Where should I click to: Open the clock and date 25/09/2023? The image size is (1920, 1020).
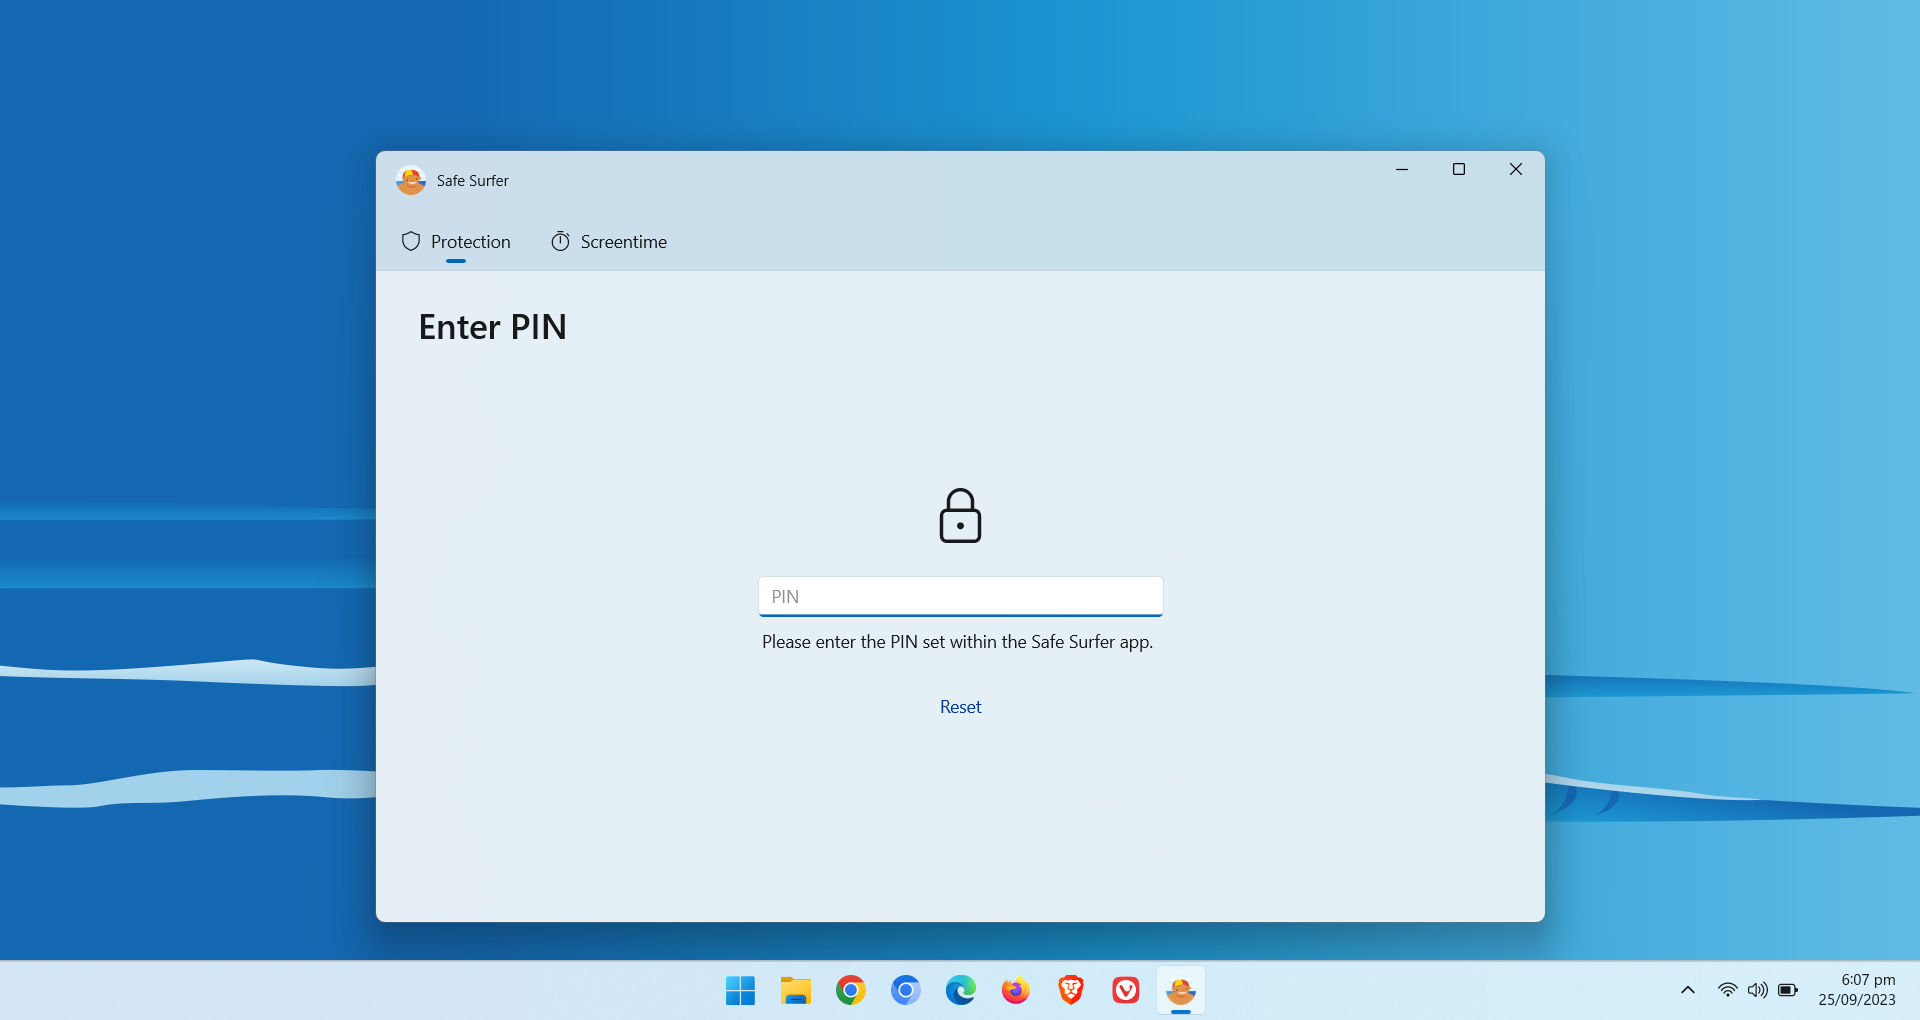1857,990
